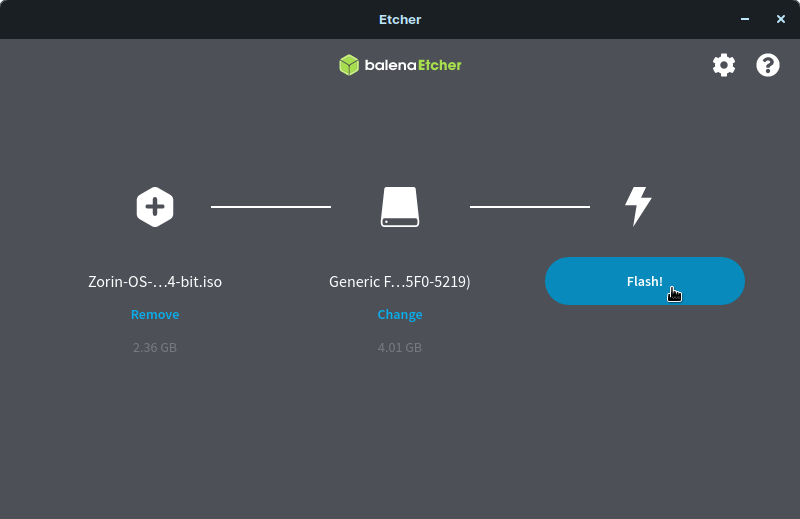Close the Etcher window
The width and height of the screenshot is (800, 519).
click(x=780, y=19)
